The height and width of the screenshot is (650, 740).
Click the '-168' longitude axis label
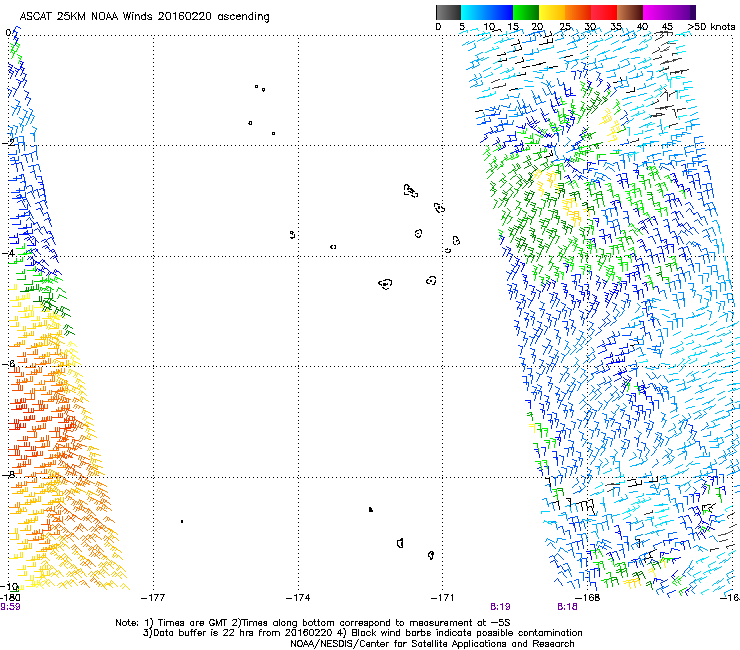[588, 598]
